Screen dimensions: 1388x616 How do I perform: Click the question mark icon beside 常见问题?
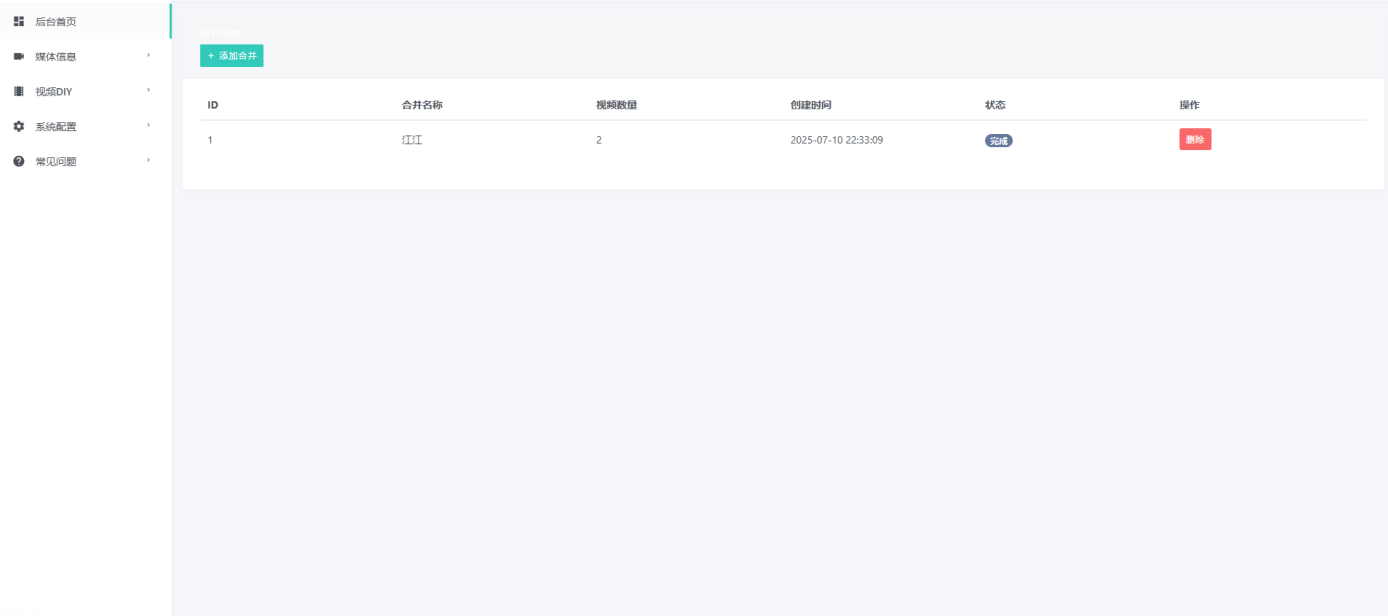click(18, 161)
